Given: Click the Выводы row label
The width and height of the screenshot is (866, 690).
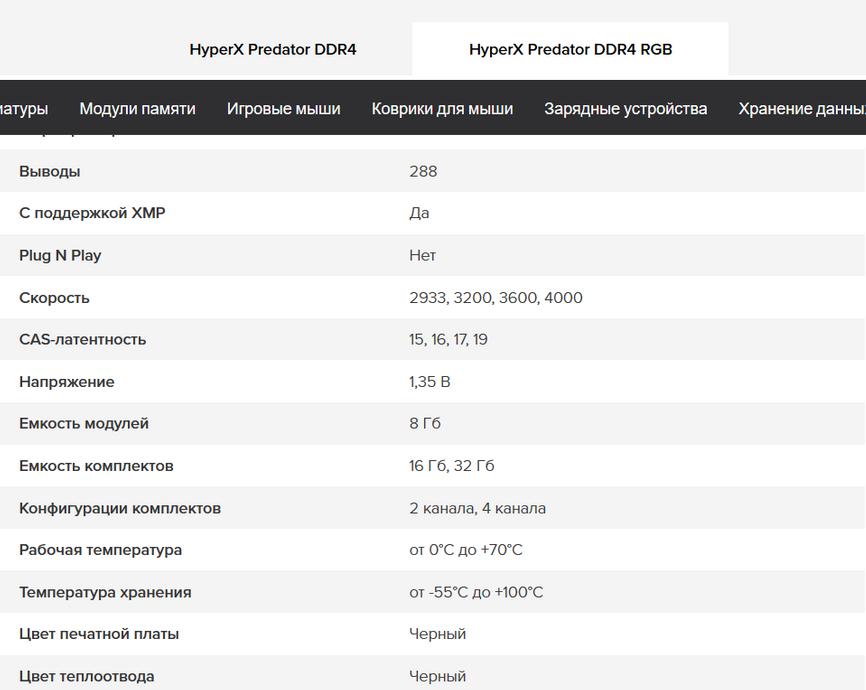Looking at the screenshot, I should click(50, 171).
